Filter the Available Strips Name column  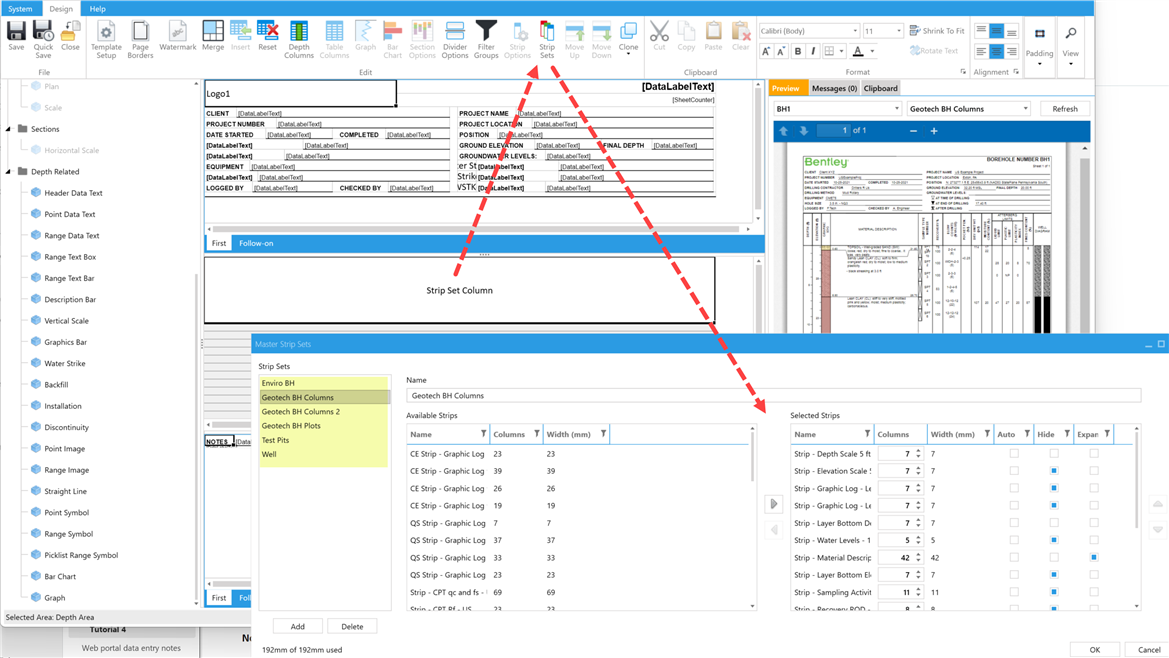[483, 434]
